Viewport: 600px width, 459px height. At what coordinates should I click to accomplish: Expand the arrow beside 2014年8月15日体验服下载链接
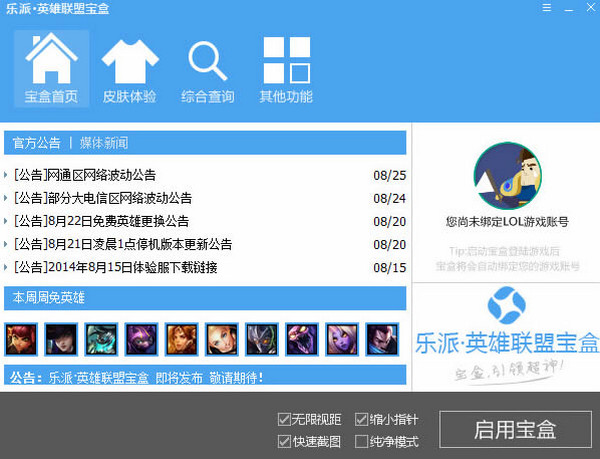point(7,268)
